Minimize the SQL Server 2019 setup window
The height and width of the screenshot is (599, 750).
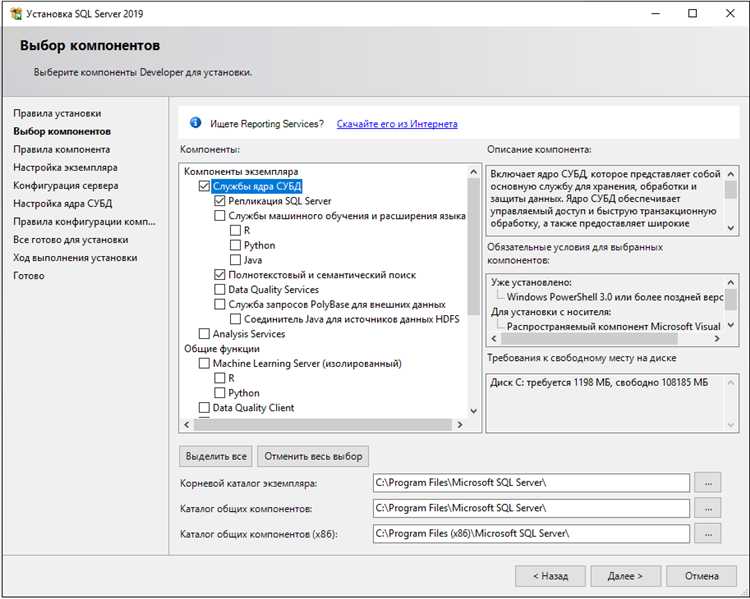[656, 13]
